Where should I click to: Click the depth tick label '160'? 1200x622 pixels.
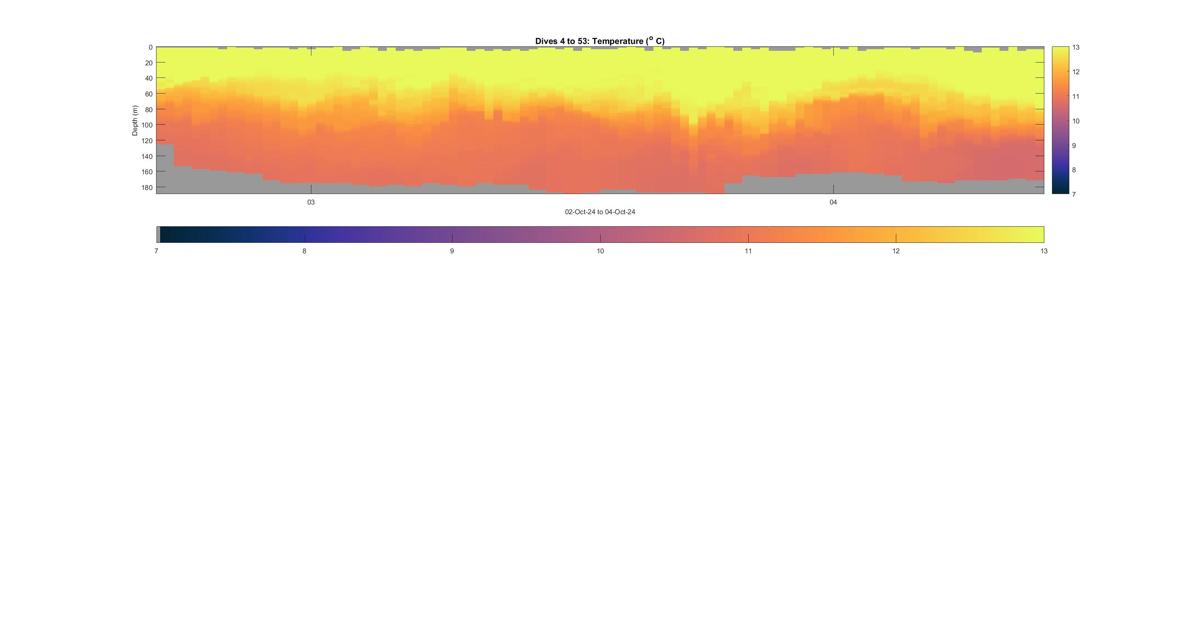click(146, 172)
